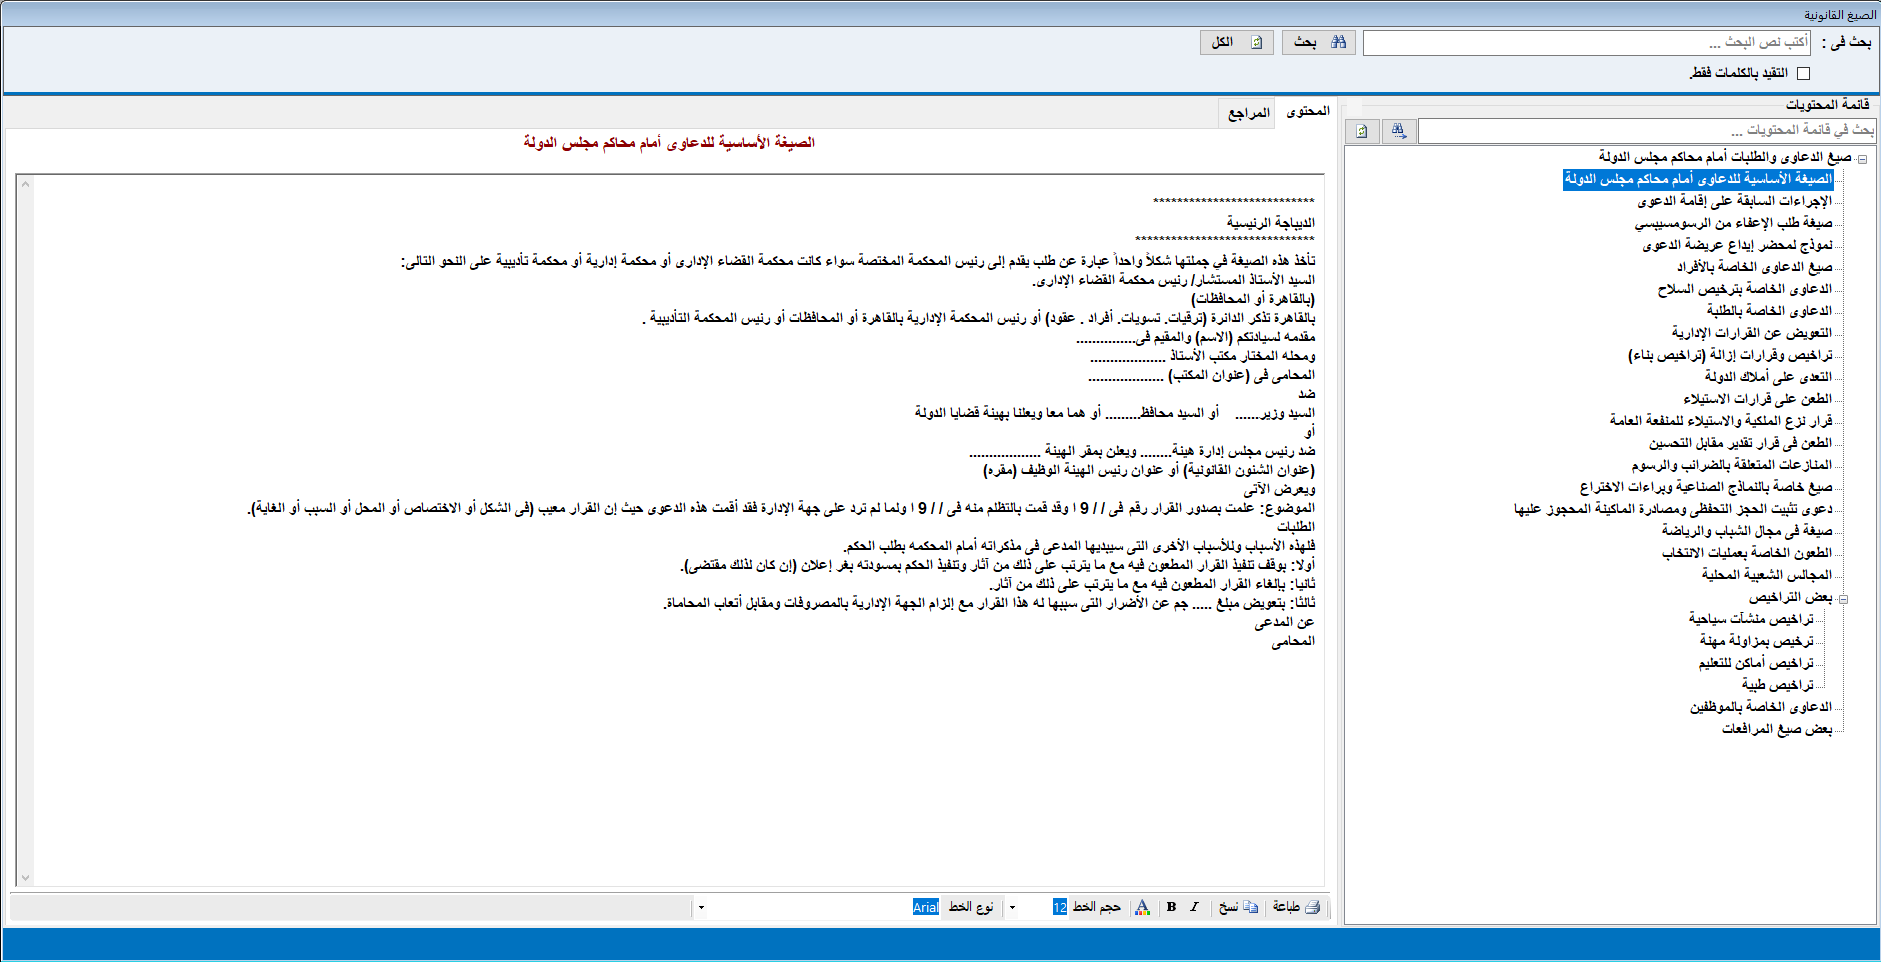
Task: Select 'الطعن فى قرار تقدير مقابل التحسين' item
Action: coord(1740,443)
